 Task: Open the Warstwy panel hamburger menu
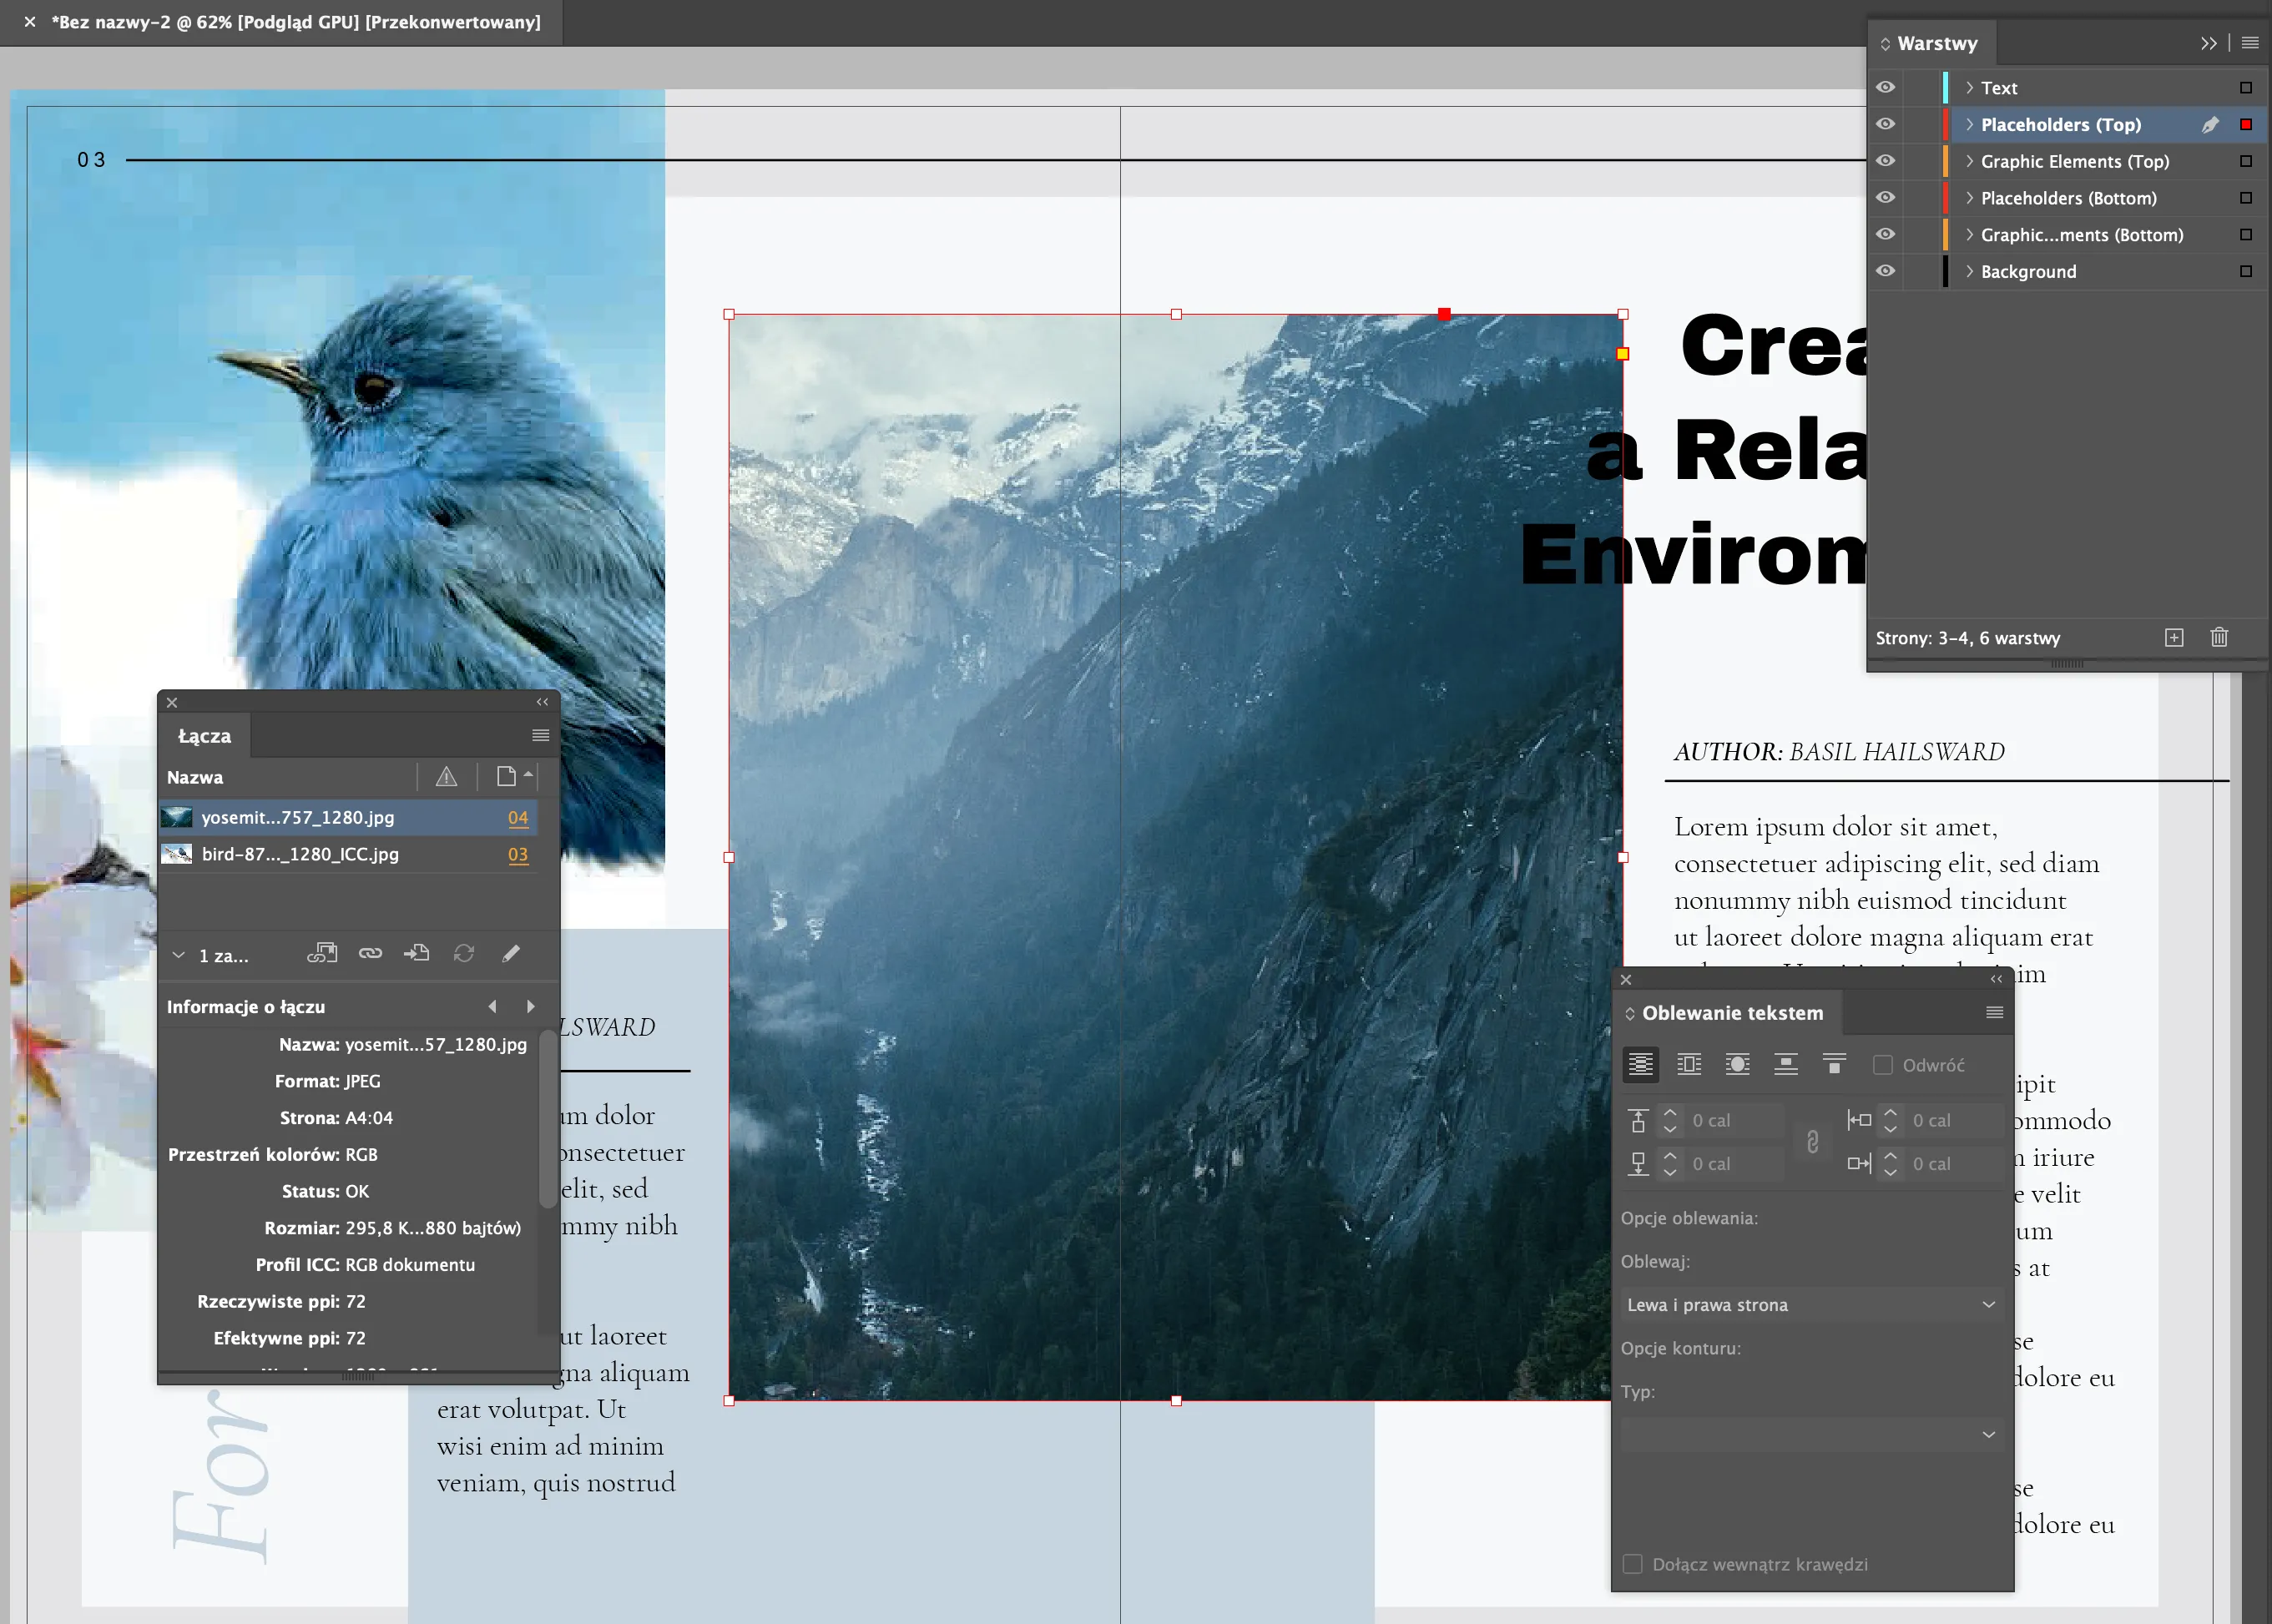[x=2250, y=43]
